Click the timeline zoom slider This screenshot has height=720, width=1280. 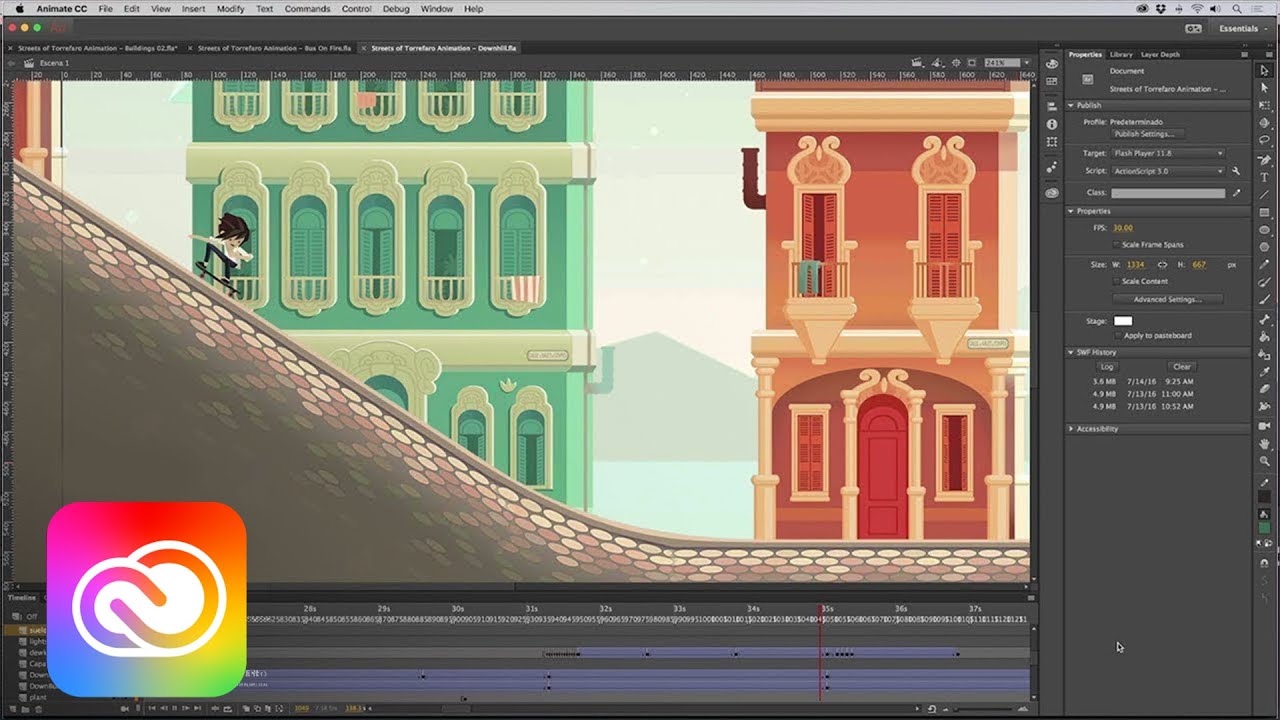985,709
